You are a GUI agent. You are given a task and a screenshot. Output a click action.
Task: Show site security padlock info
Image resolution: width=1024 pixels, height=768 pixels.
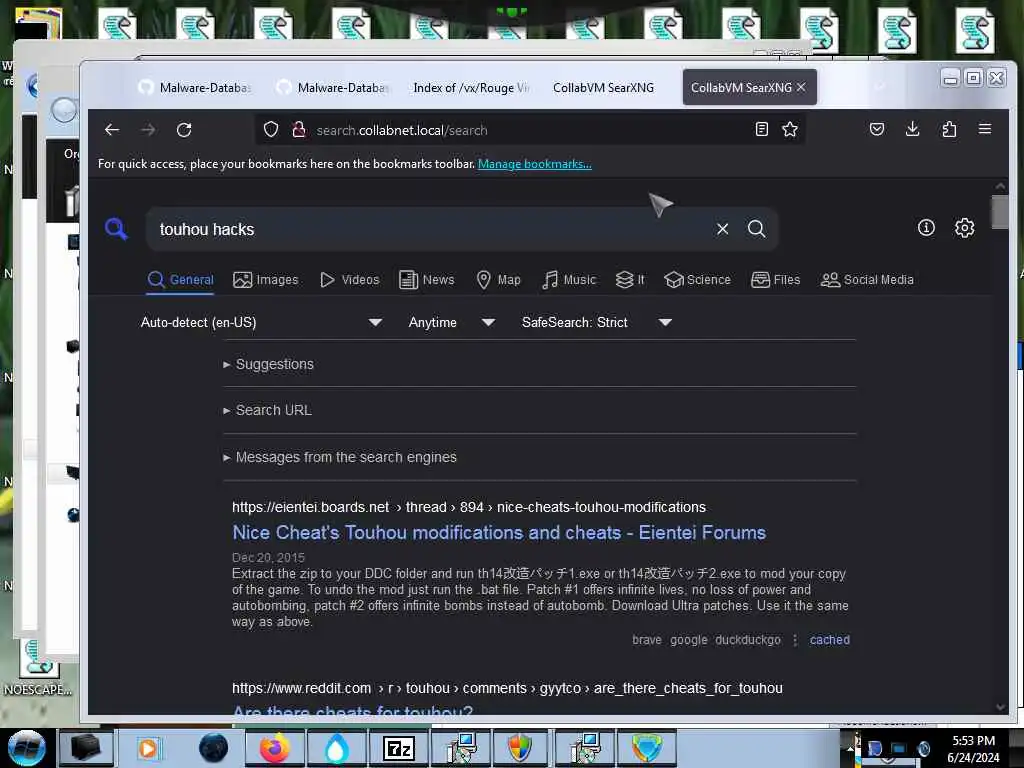[299, 130]
